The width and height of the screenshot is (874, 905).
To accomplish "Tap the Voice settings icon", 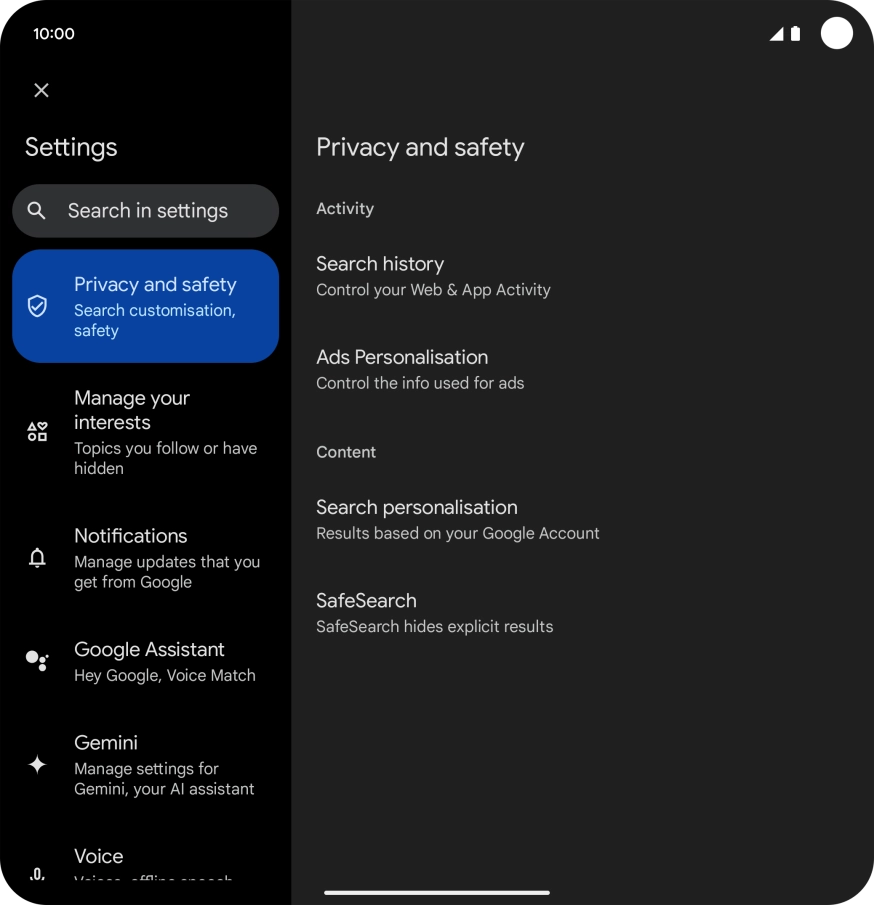I will [36, 872].
